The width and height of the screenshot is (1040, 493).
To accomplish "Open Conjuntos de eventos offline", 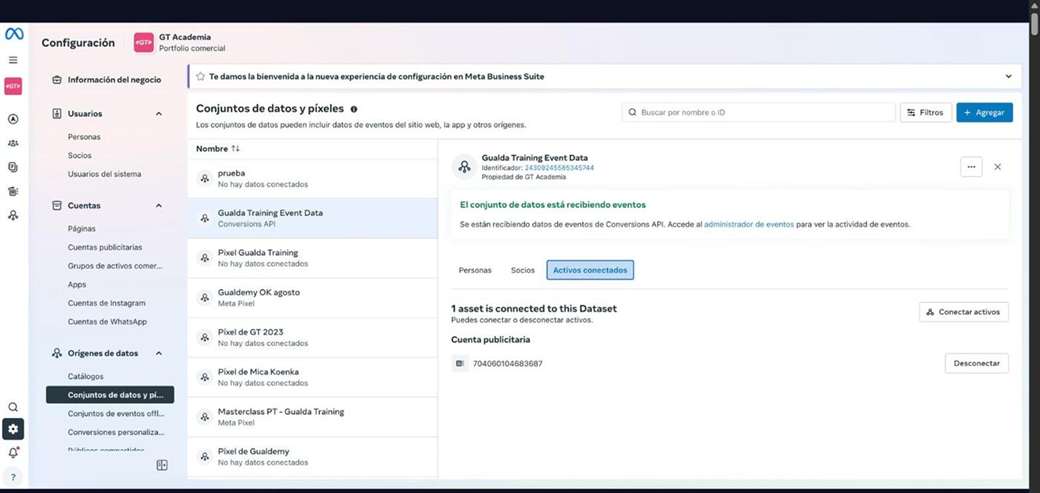I will 115,413.
